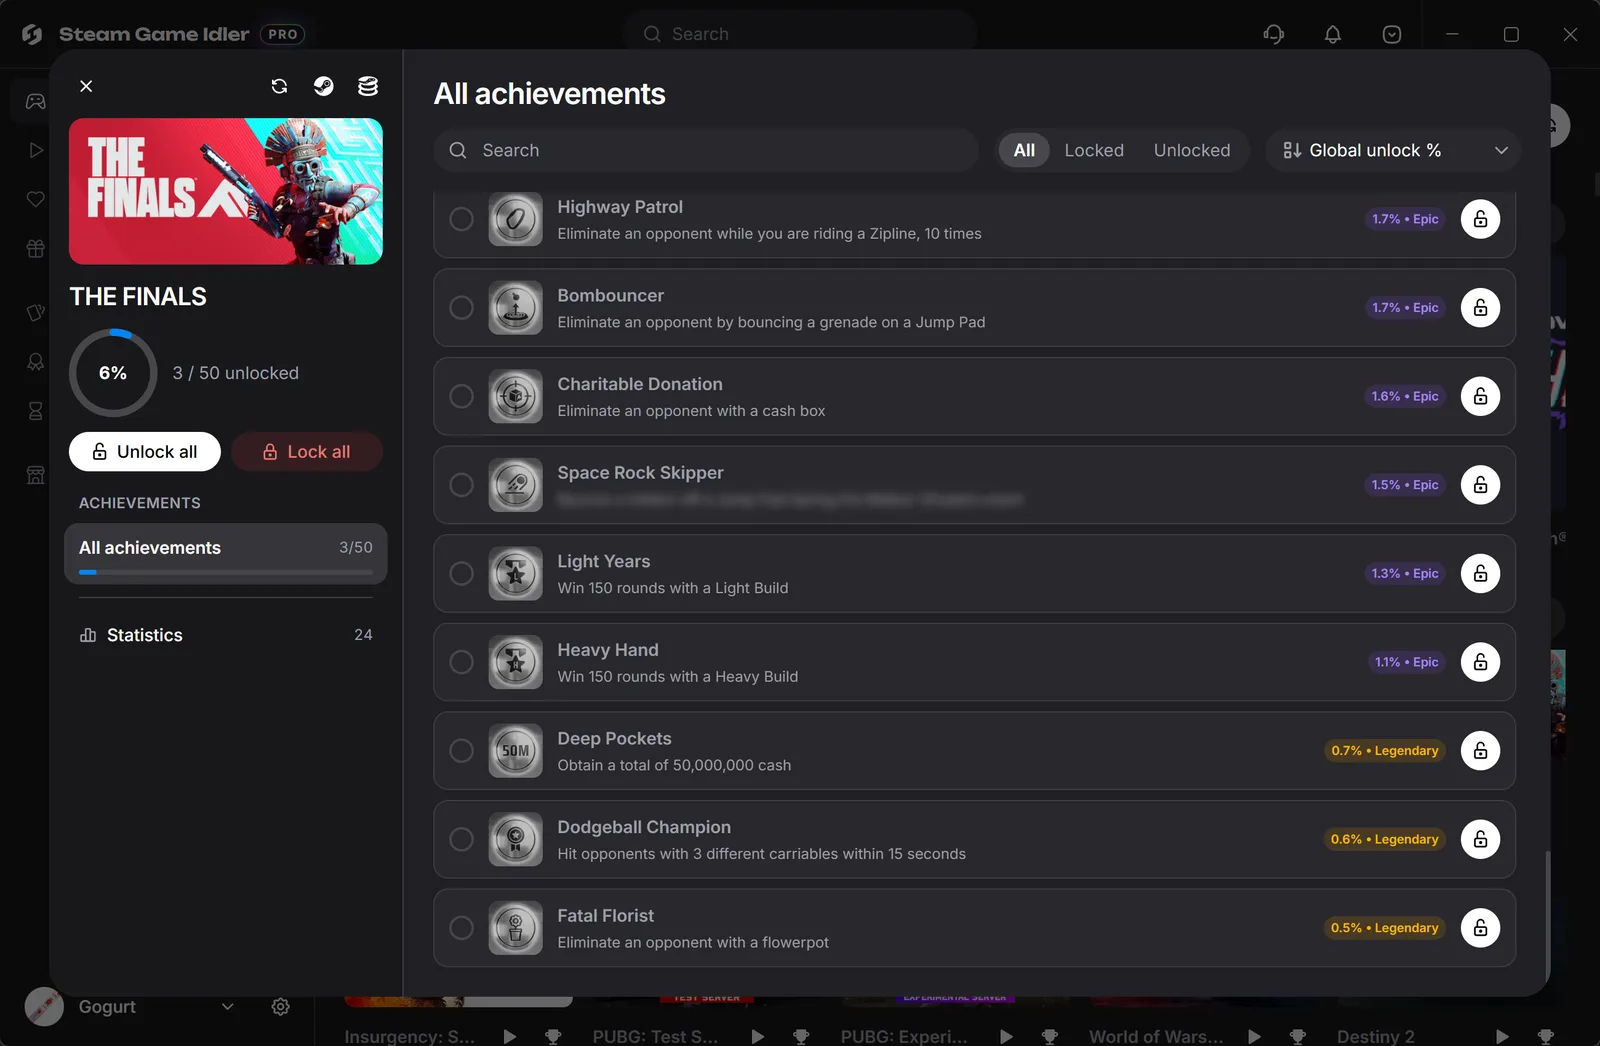Select the Bombouncer radio circle
This screenshot has height=1046, width=1600.
pyautogui.click(x=461, y=308)
